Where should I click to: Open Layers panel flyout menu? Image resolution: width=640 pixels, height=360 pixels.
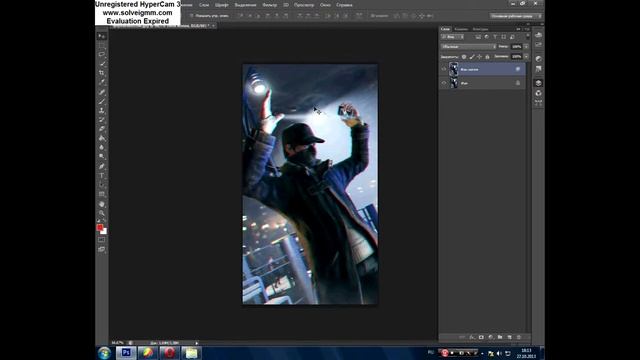(x=528, y=29)
